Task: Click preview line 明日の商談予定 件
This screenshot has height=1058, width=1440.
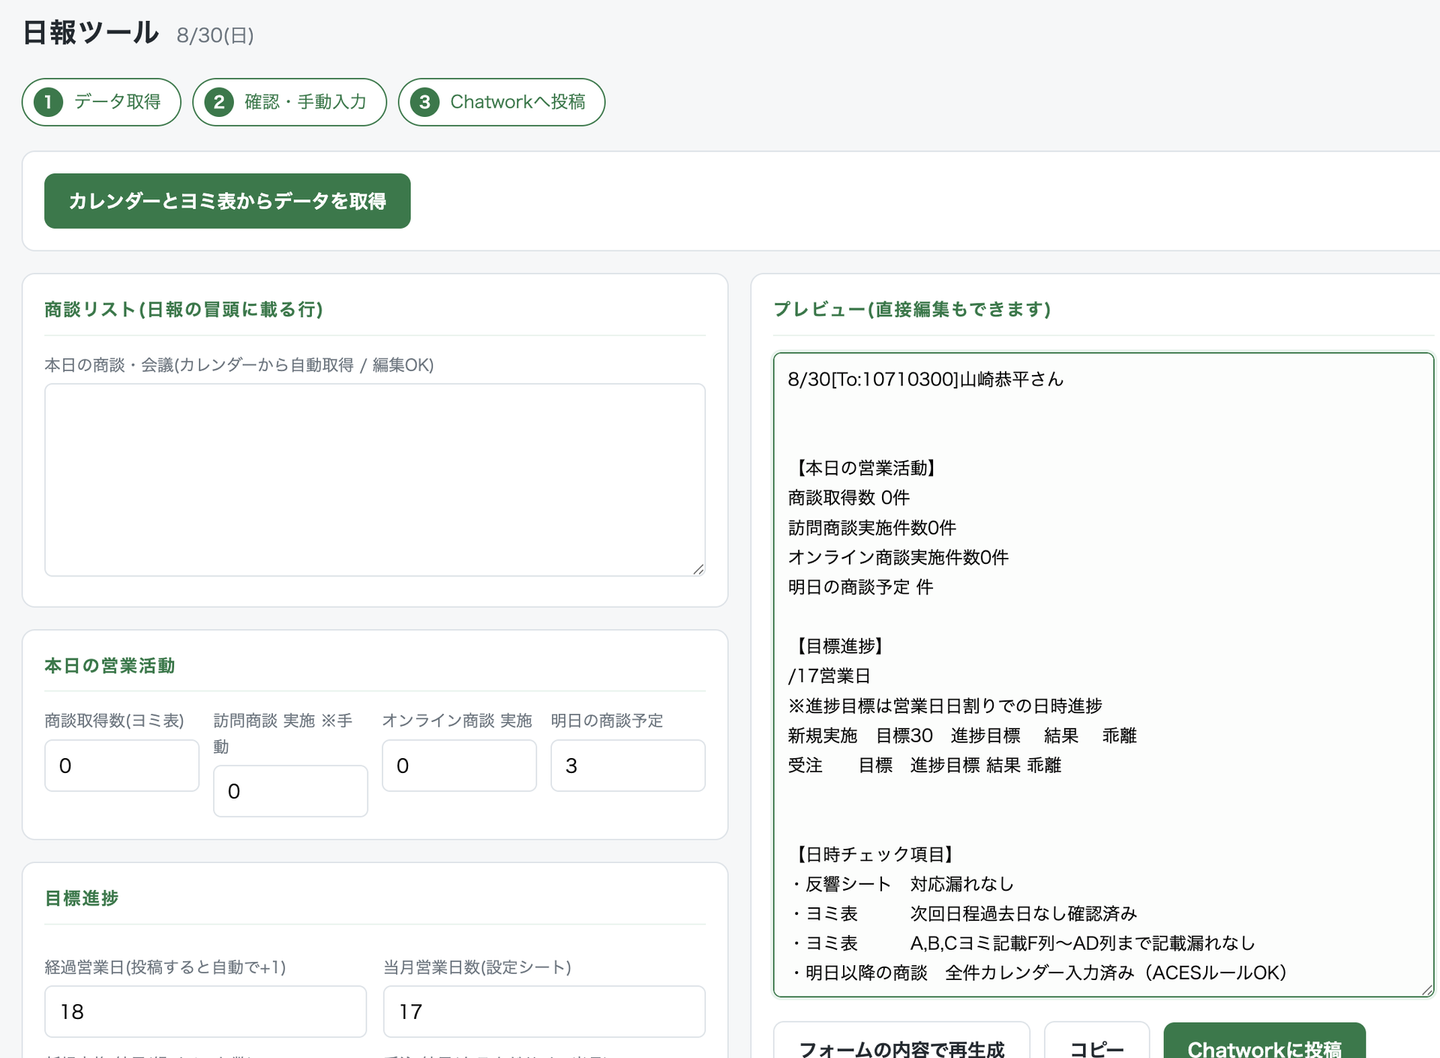Action: (860, 587)
